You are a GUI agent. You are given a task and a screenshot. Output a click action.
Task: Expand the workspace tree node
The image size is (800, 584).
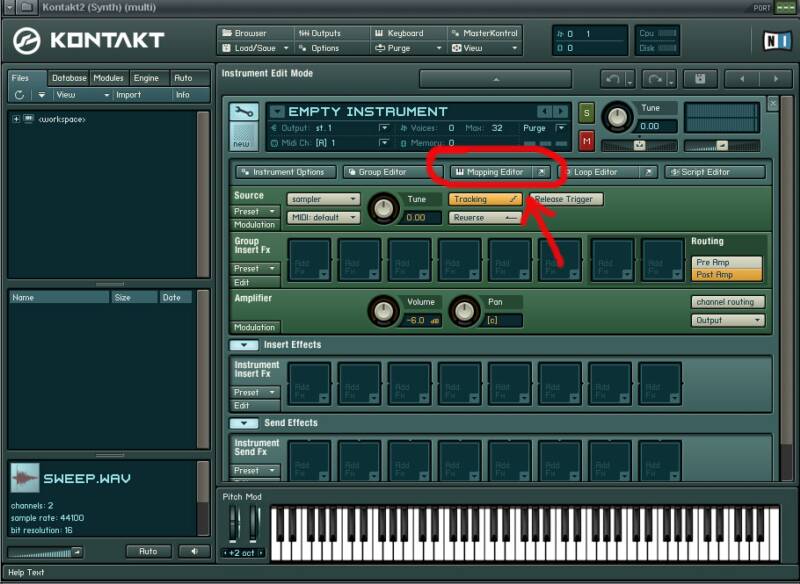click(16, 119)
